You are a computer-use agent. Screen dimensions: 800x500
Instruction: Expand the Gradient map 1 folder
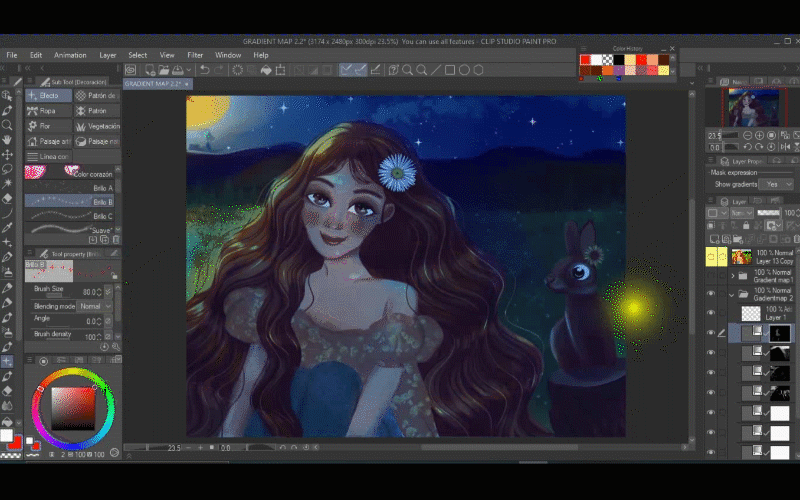(732, 276)
